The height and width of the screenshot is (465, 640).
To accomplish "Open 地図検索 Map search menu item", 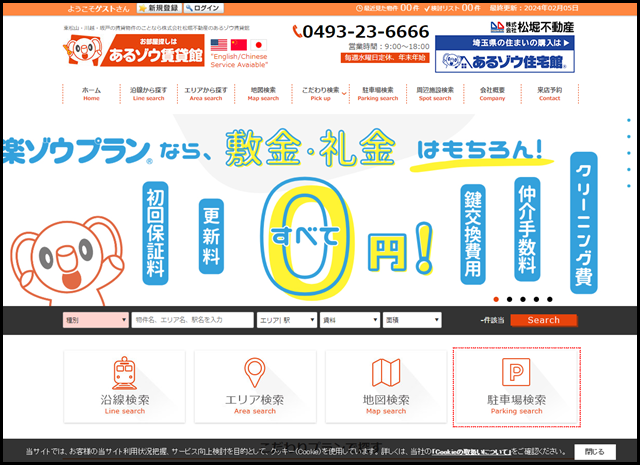I will (x=263, y=93).
